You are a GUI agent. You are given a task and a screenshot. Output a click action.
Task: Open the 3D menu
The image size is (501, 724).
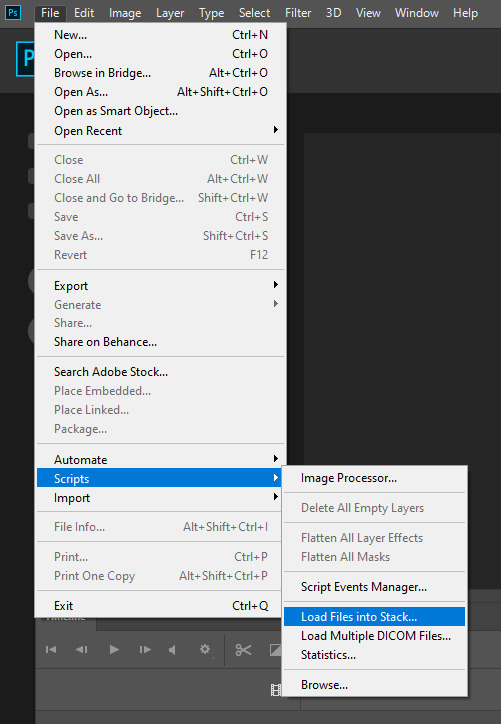pyautogui.click(x=333, y=13)
